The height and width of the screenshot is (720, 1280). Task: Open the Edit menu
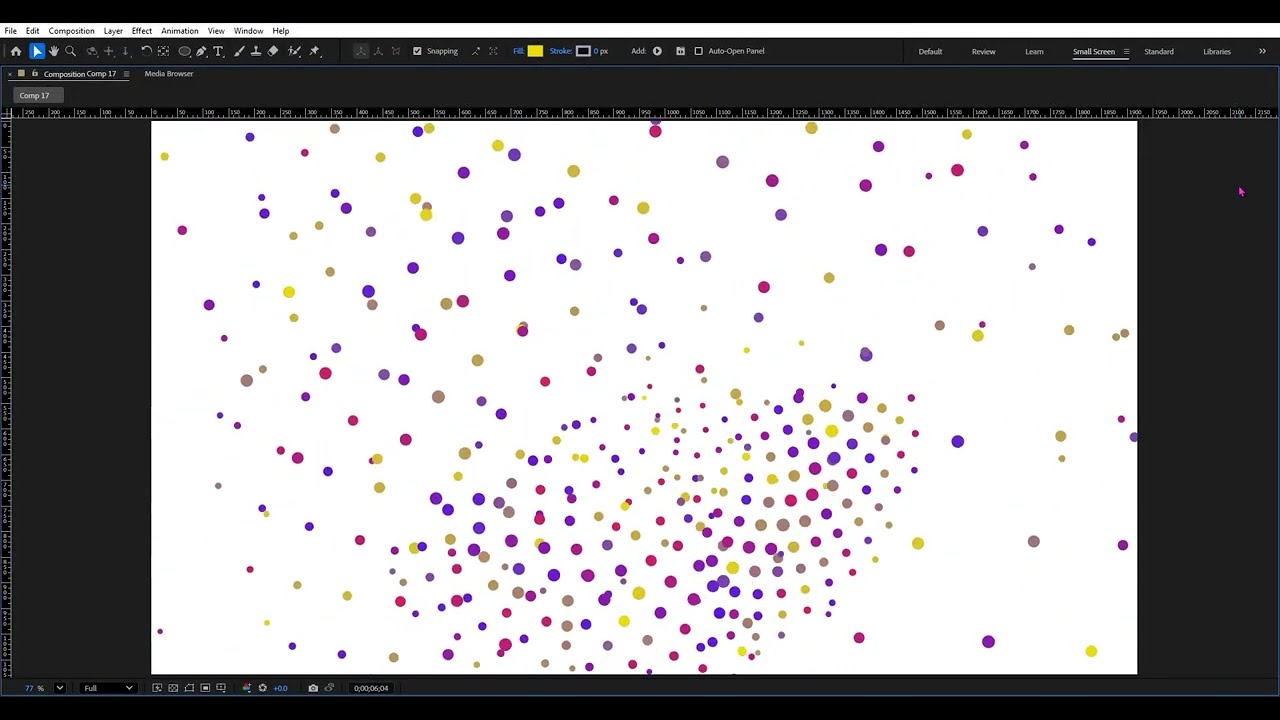[x=33, y=31]
